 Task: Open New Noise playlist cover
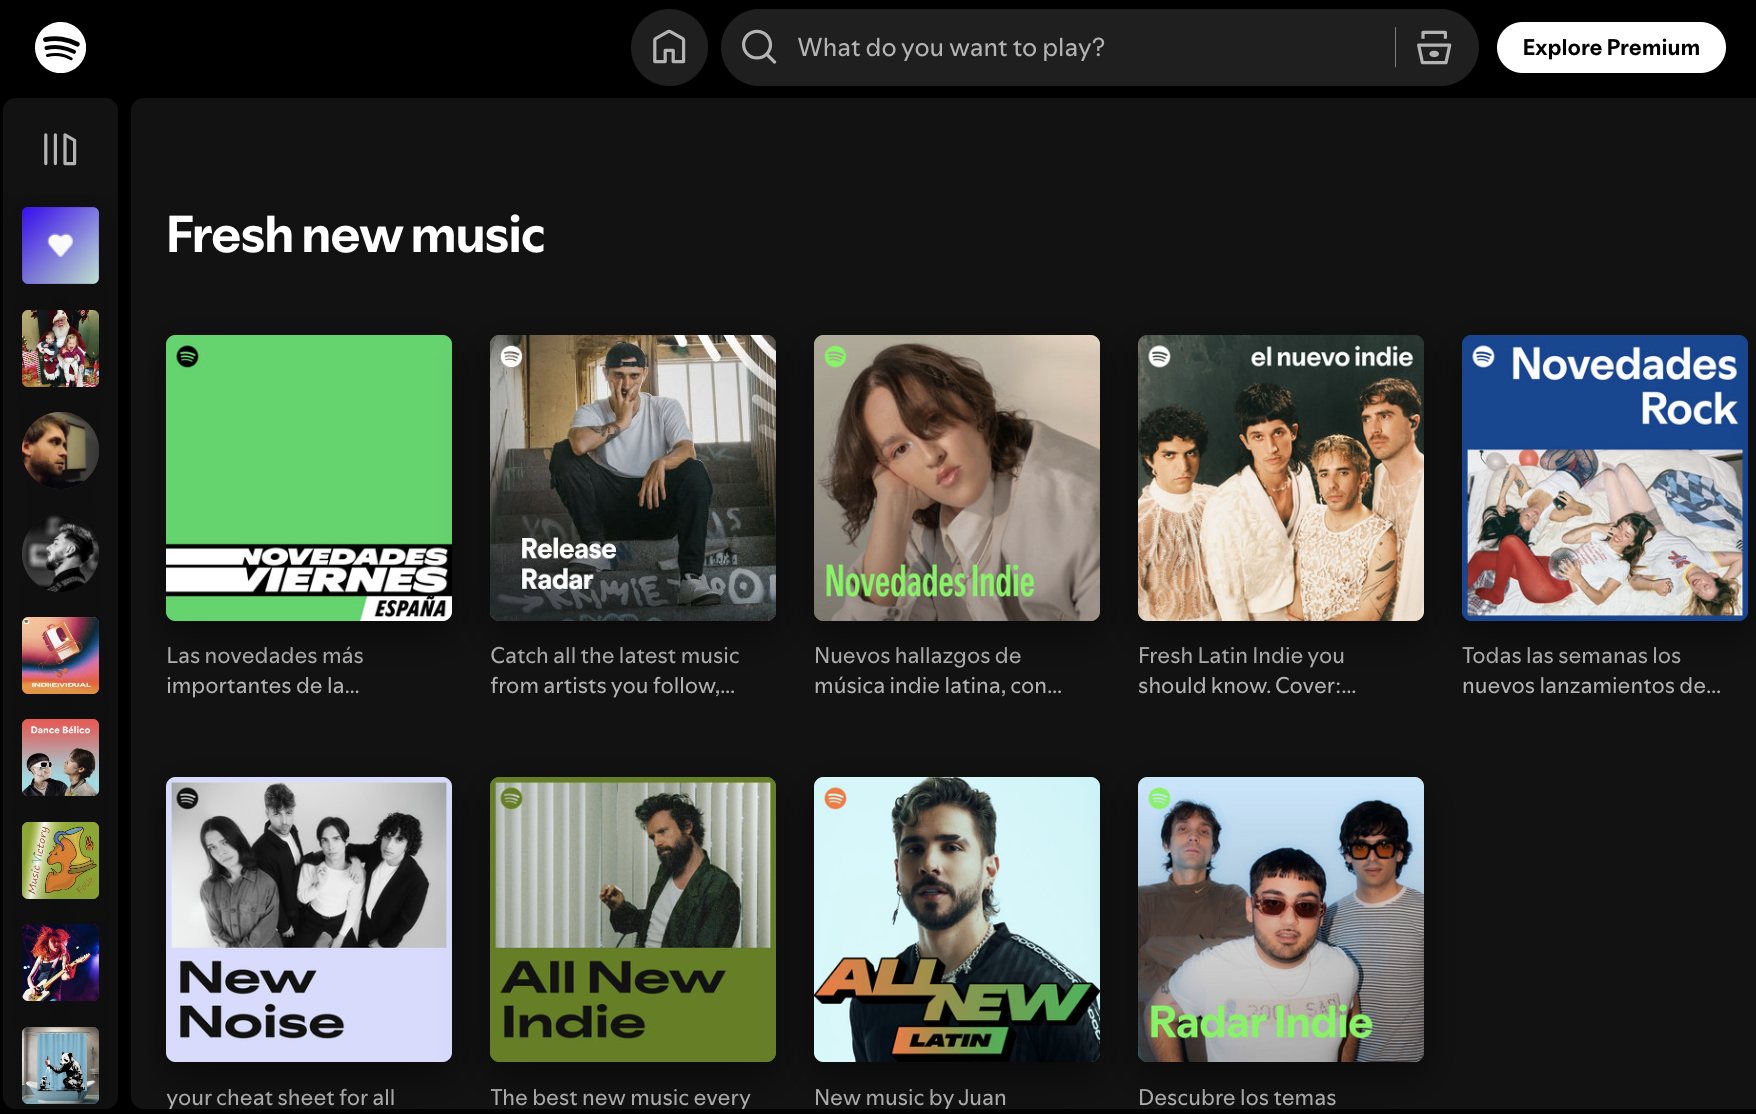[x=309, y=920]
